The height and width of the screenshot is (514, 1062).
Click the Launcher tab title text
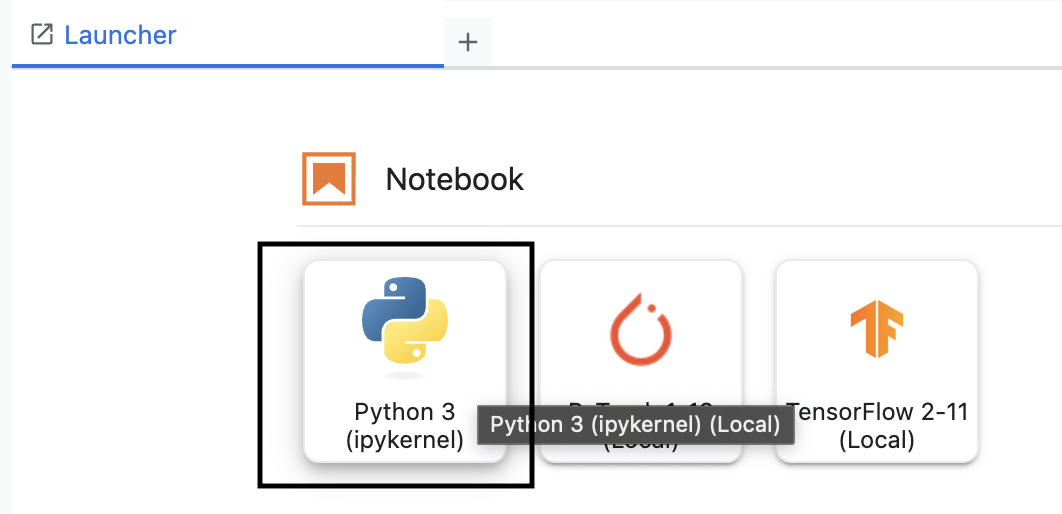point(120,35)
